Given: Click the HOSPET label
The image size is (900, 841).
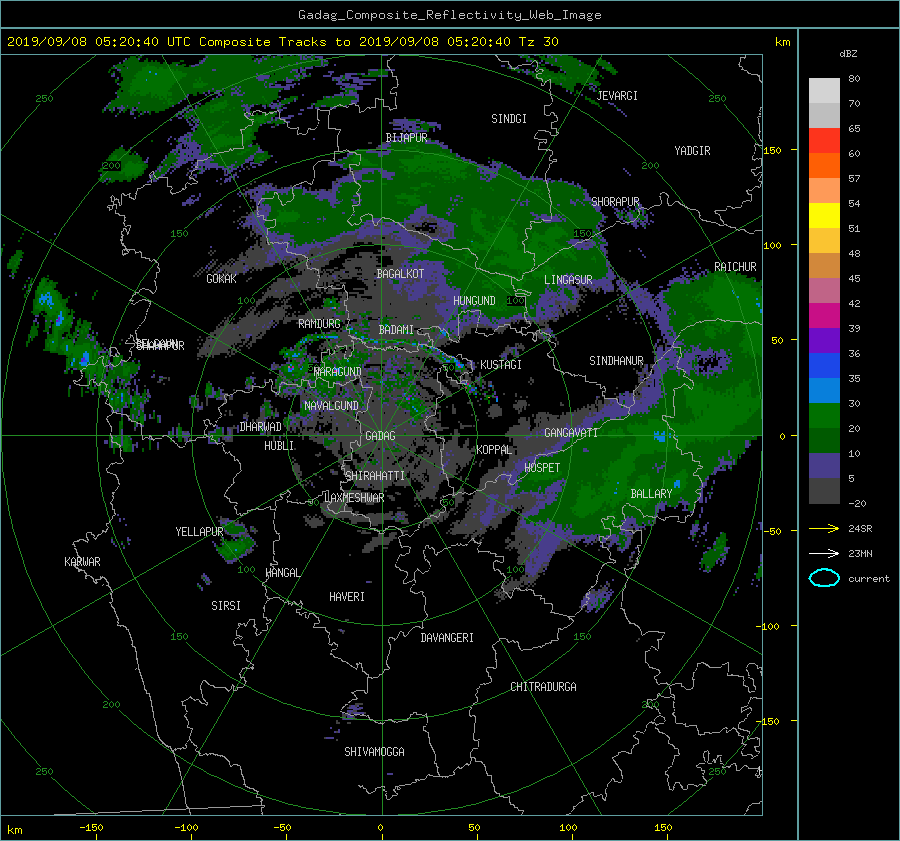Looking at the screenshot, I should pos(542,468).
